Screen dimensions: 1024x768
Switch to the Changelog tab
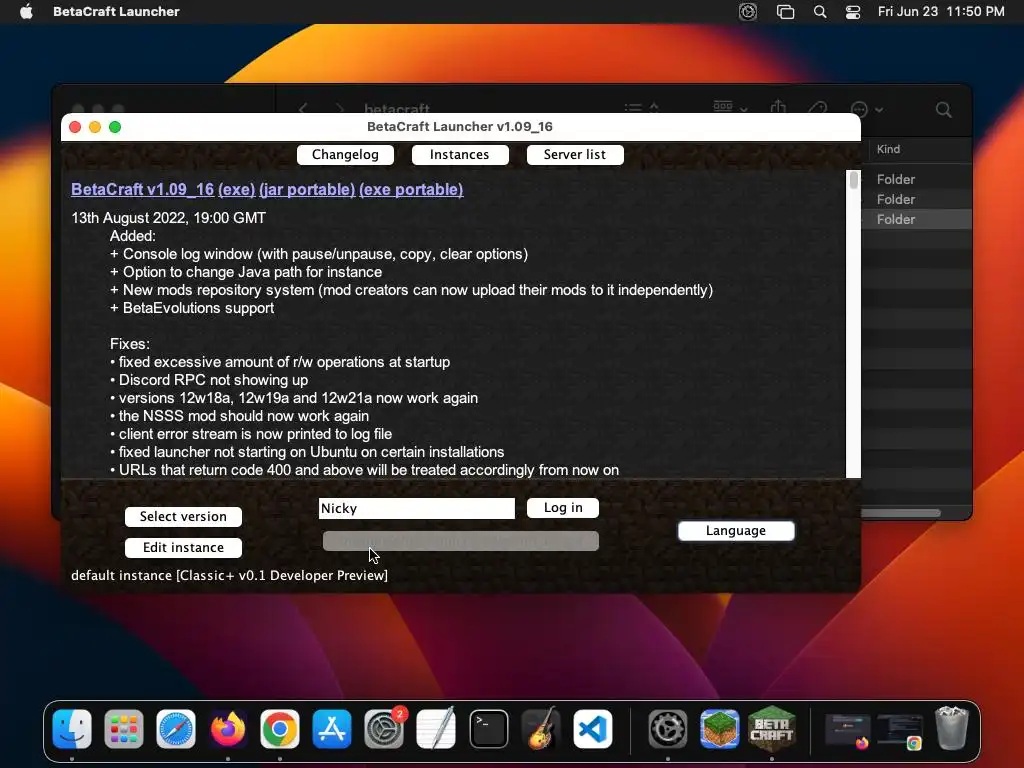coord(345,155)
